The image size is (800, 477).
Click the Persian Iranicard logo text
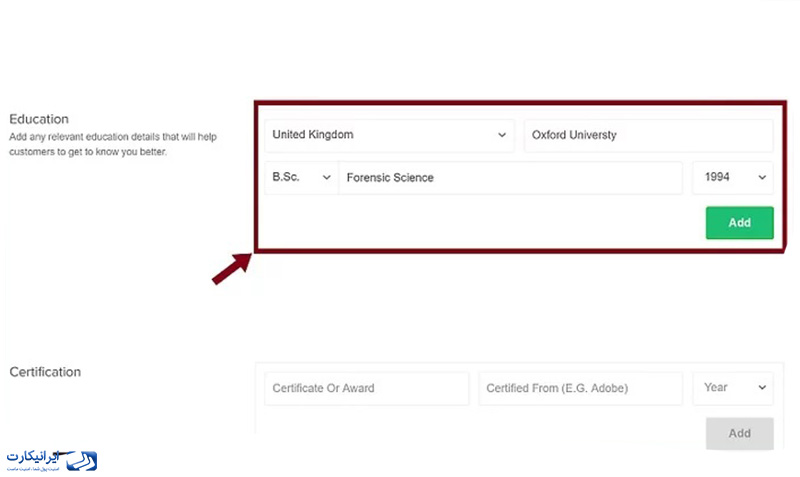click(34, 457)
